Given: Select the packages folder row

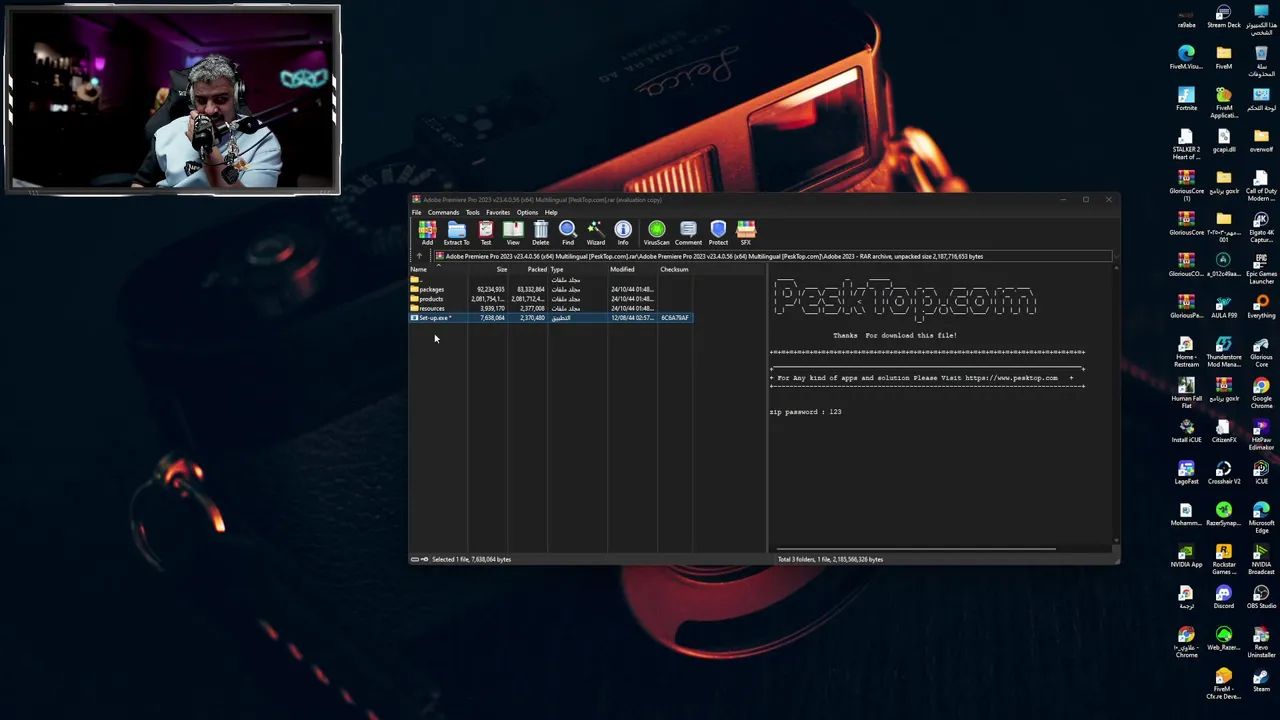Looking at the screenshot, I should tap(550, 289).
